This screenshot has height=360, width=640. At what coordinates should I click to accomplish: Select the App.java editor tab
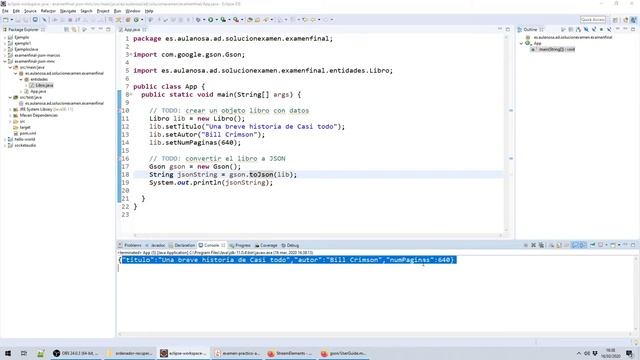click(x=132, y=29)
